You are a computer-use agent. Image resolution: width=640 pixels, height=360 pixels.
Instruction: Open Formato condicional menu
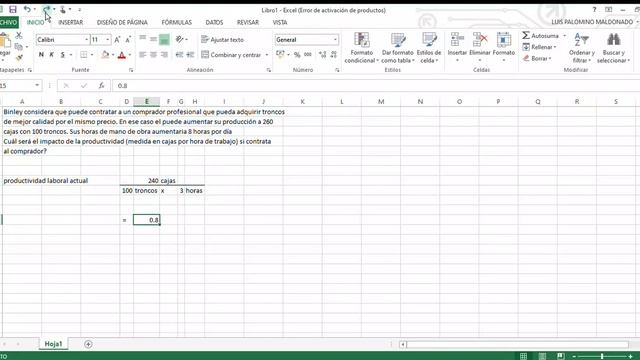361,48
